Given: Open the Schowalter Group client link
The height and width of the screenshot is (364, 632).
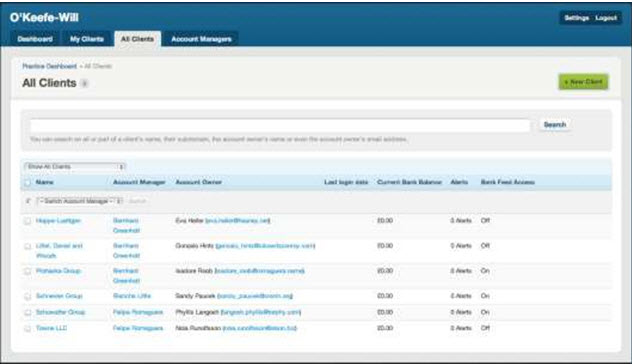Looking at the screenshot, I should 60,312.
